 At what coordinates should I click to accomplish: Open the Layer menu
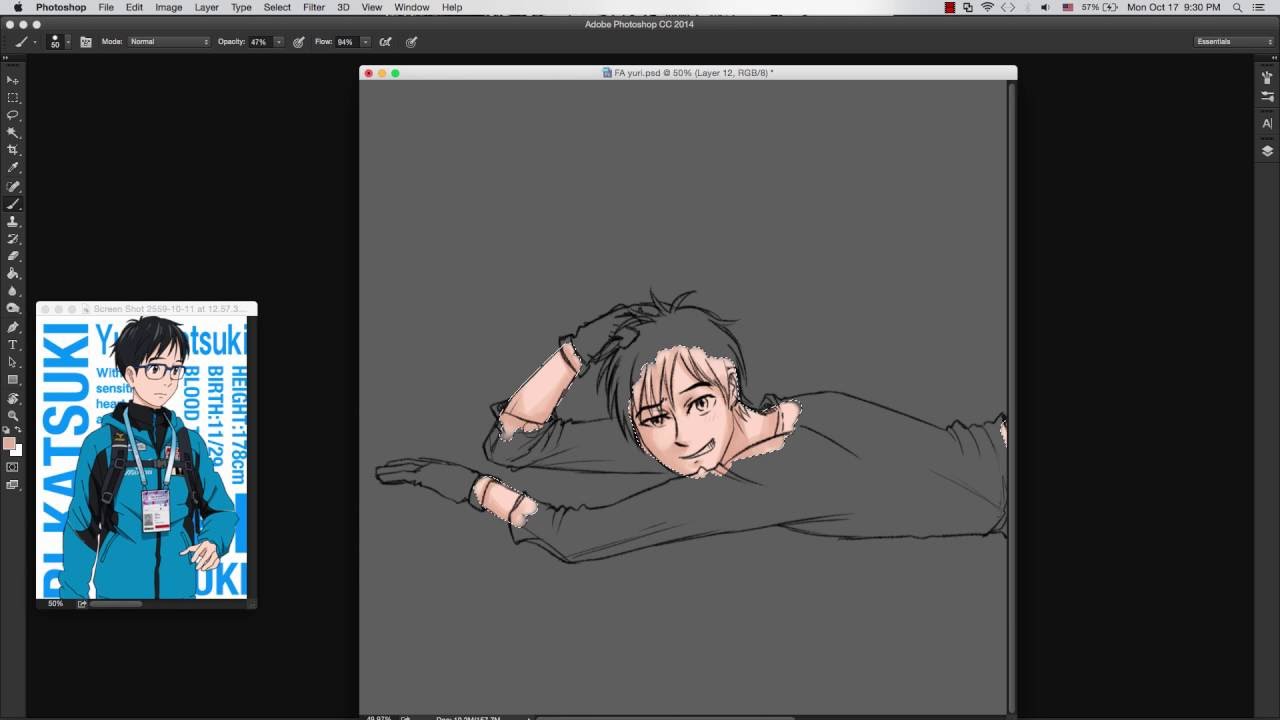point(206,7)
